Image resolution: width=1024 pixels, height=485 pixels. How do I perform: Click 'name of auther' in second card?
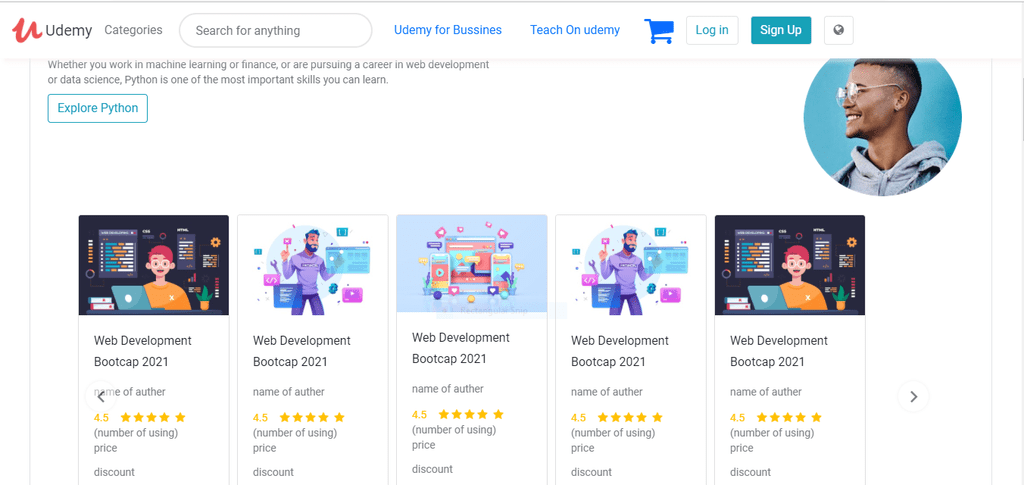(x=289, y=392)
